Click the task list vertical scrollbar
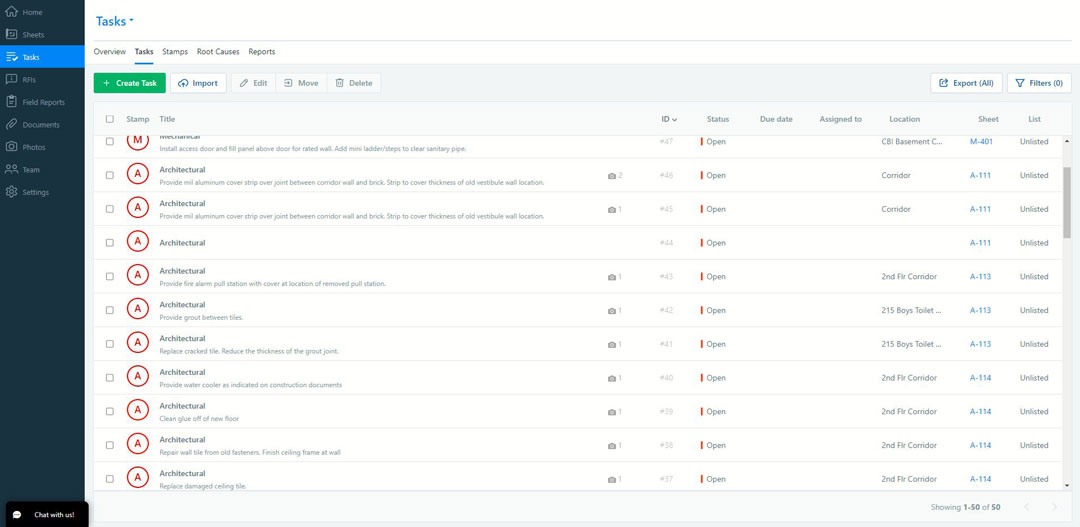Screen dimensions: 1080x527 pos(1066,200)
